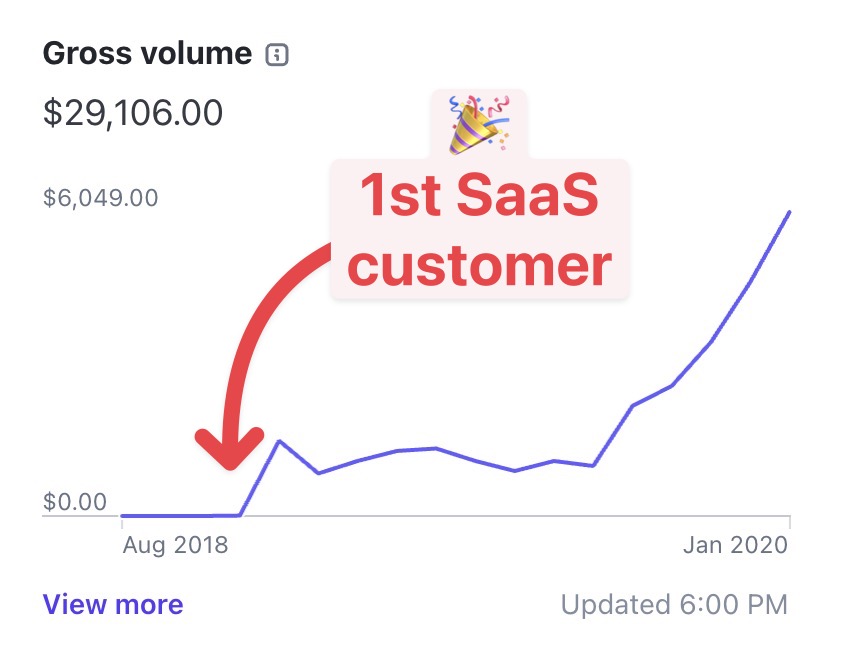Click the first spike on the chart line
Viewport: 848px width, 660px height.
click(x=279, y=439)
